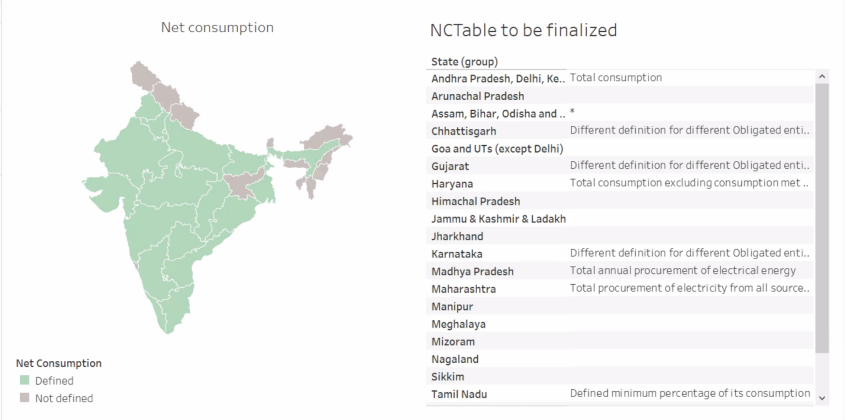Click the grey Jammu & Kashmir region on map

coord(148,77)
